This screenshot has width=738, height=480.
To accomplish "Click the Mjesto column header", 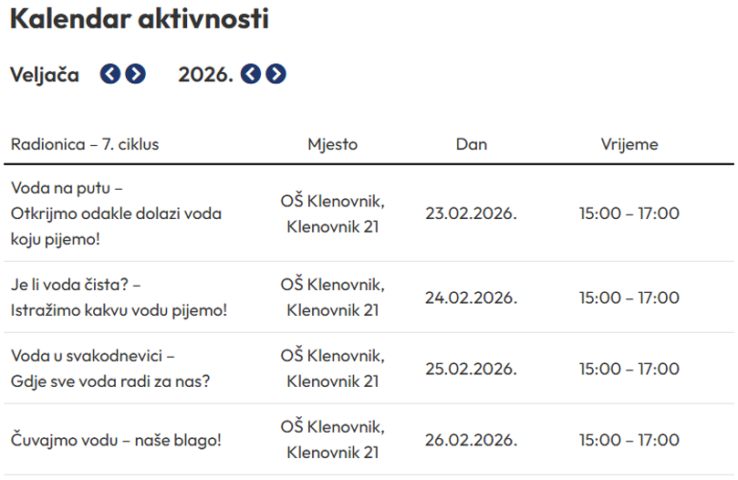I will point(332,144).
